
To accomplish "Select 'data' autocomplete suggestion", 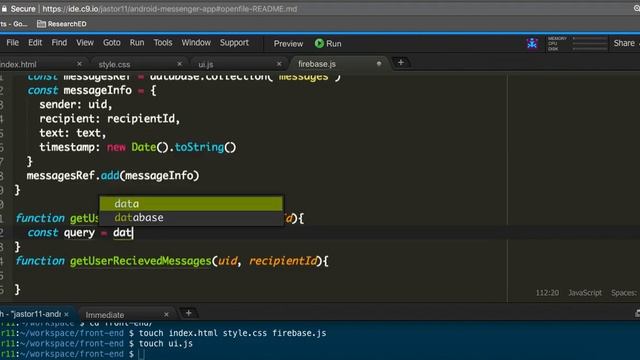I will coord(191,204).
